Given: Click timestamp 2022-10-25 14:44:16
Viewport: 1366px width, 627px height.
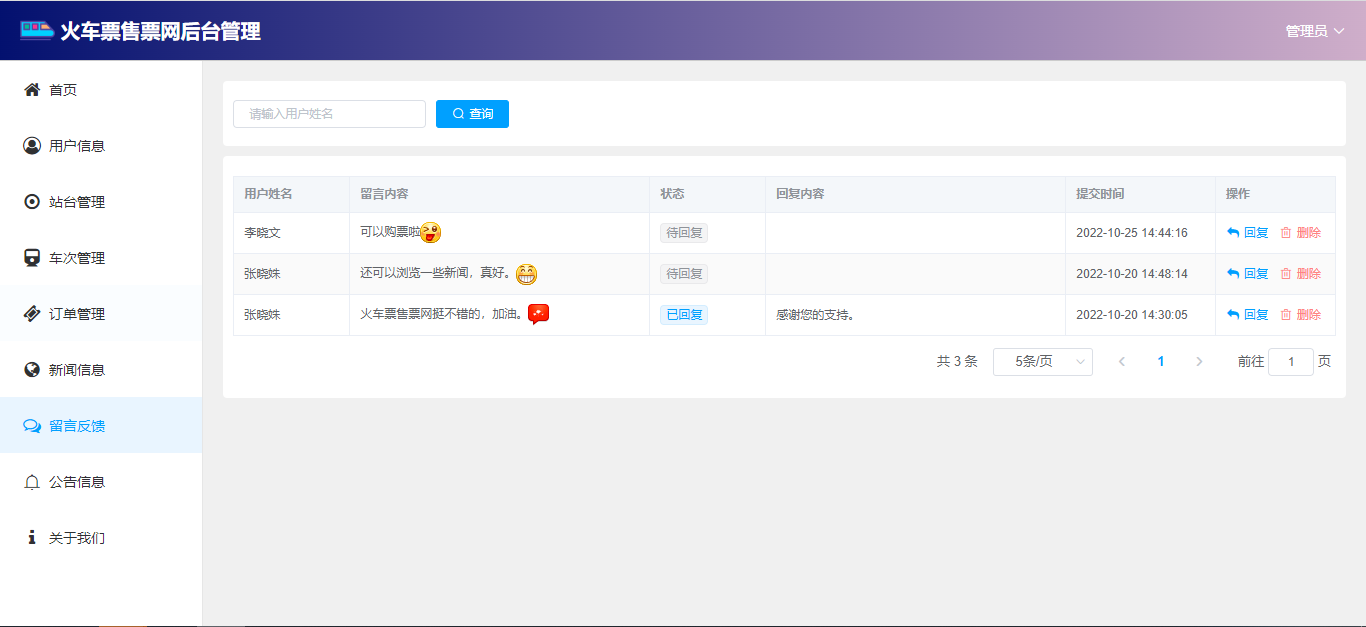Looking at the screenshot, I should tap(1132, 233).
